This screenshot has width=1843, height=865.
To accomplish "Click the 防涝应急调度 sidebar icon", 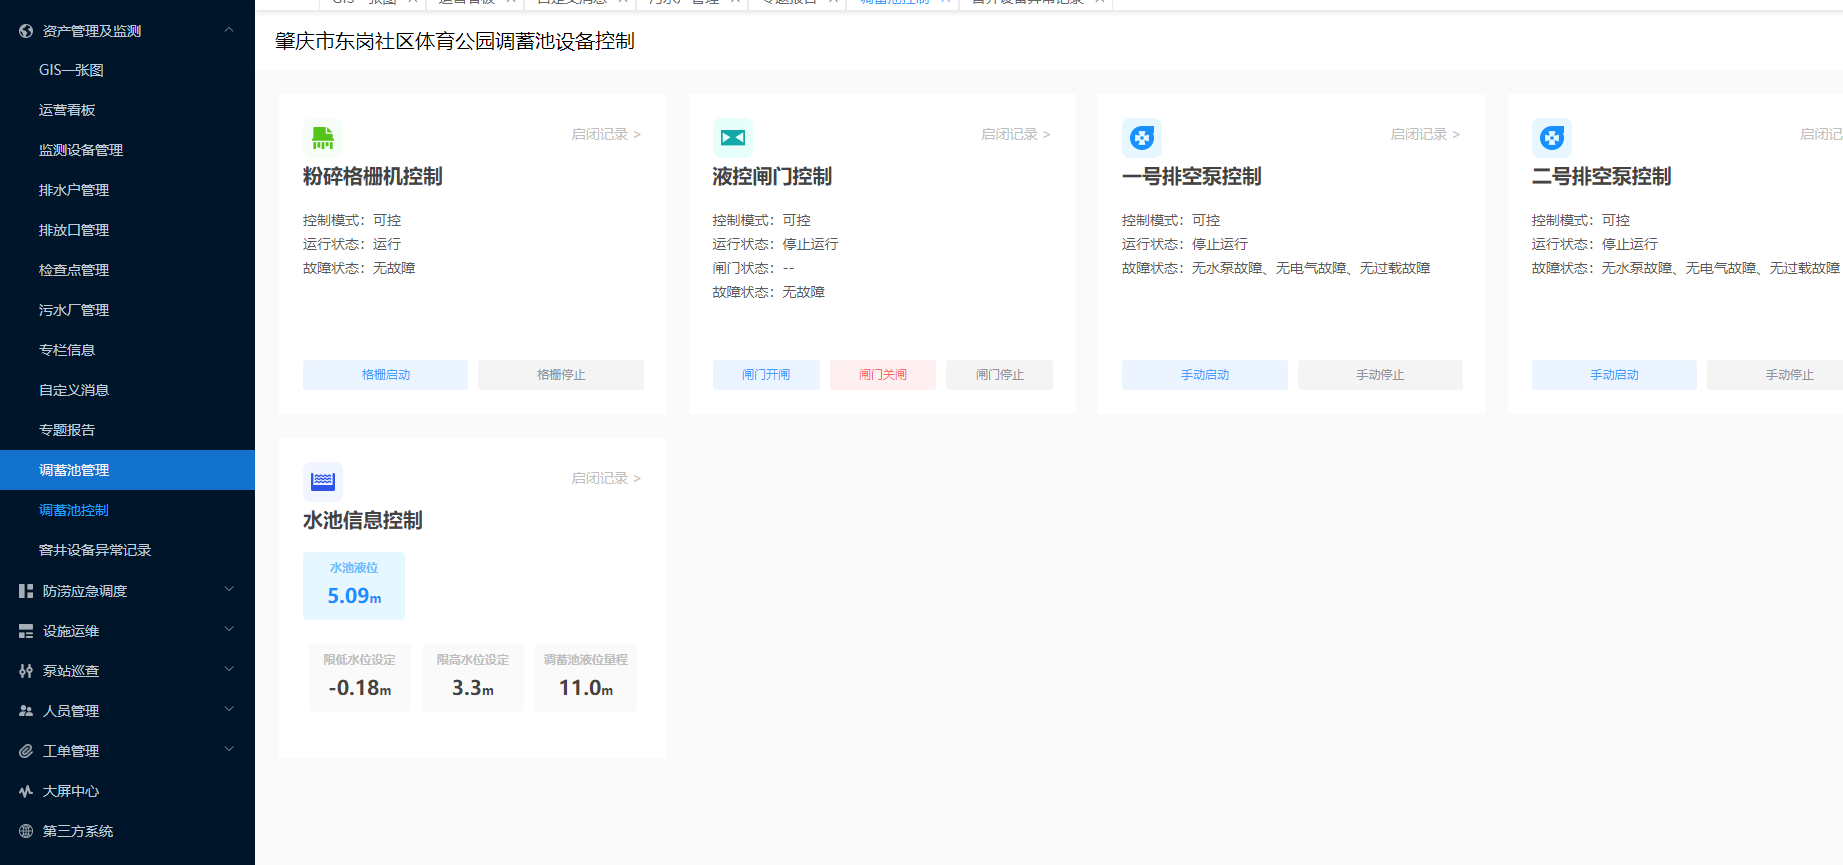I will click(x=26, y=591).
